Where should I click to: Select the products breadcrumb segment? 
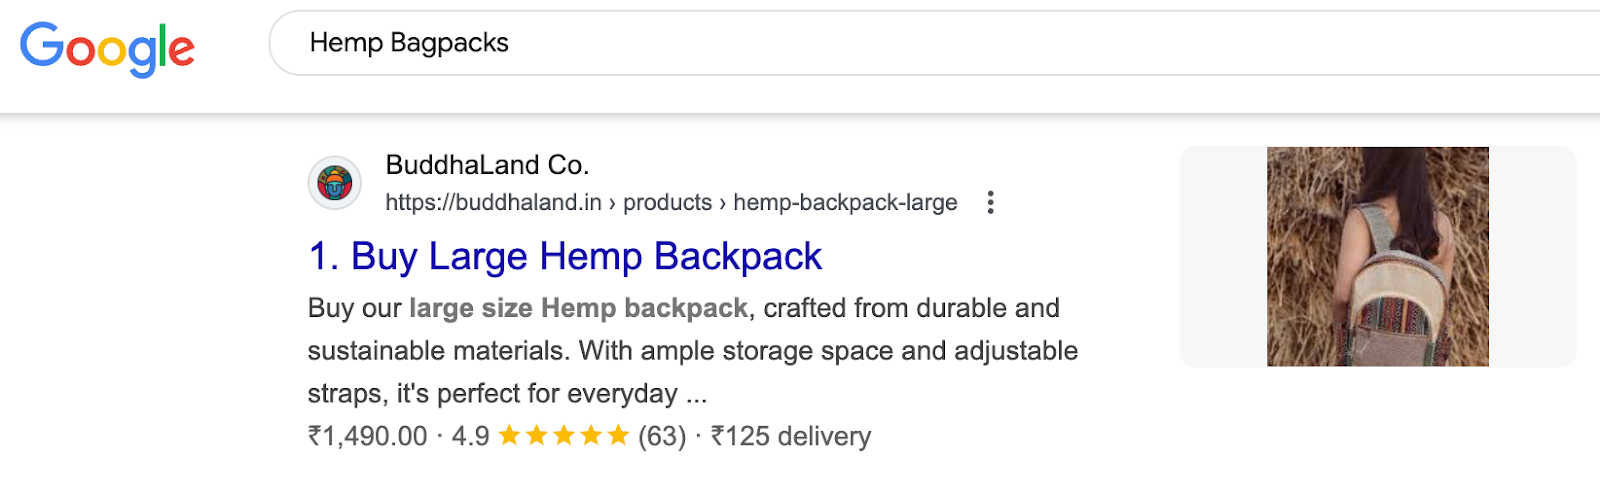pyautogui.click(x=667, y=203)
